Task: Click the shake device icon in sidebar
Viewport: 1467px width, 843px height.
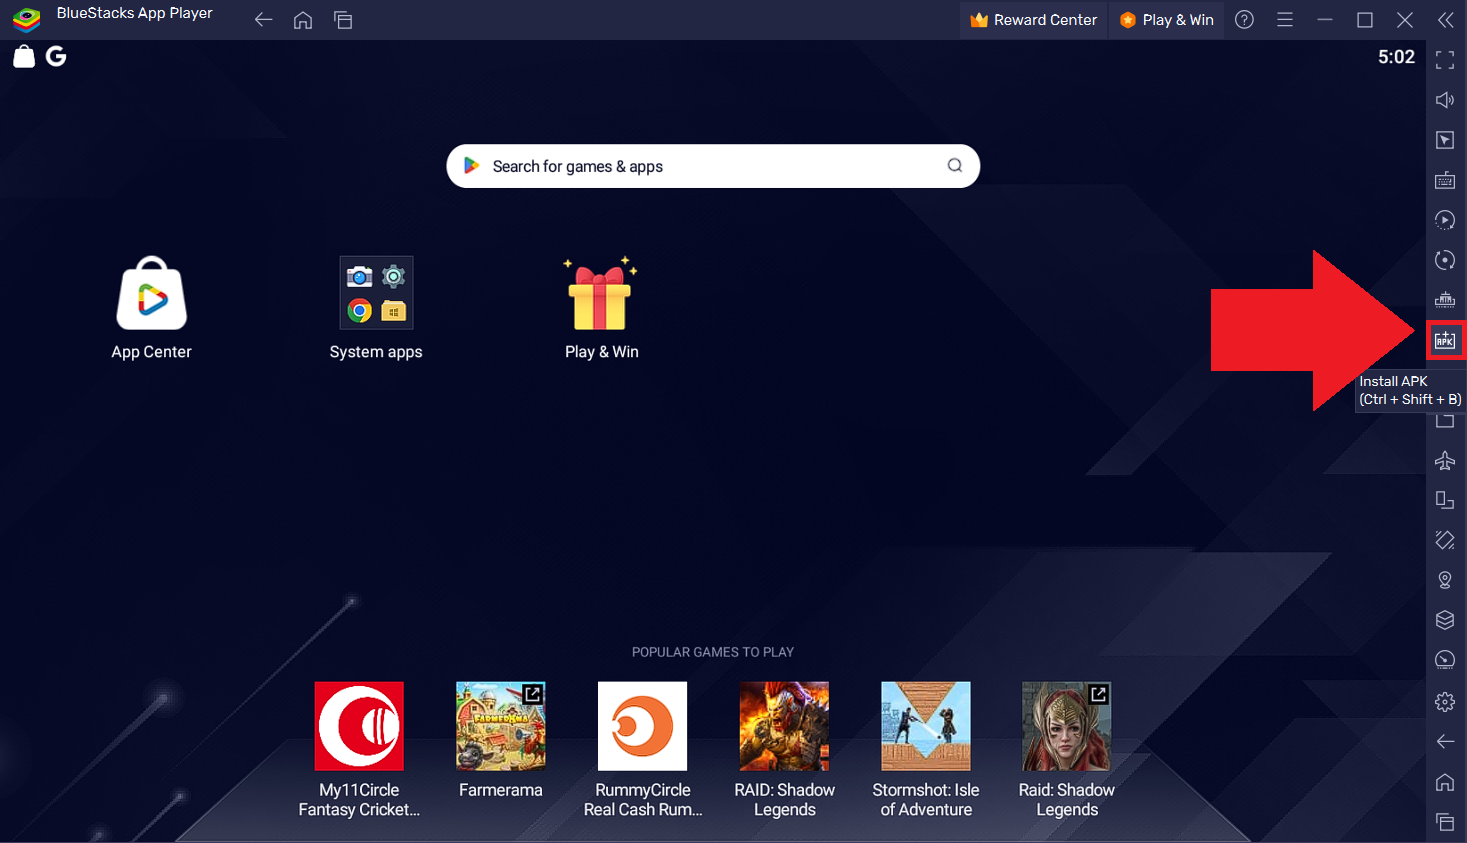Action: (1445, 540)
